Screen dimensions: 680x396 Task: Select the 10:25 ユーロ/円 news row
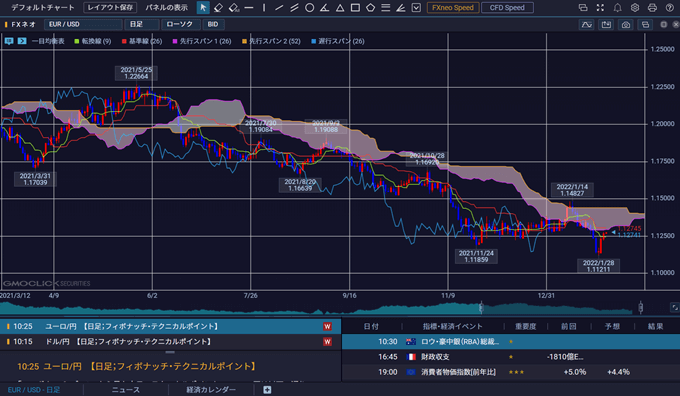170,326
